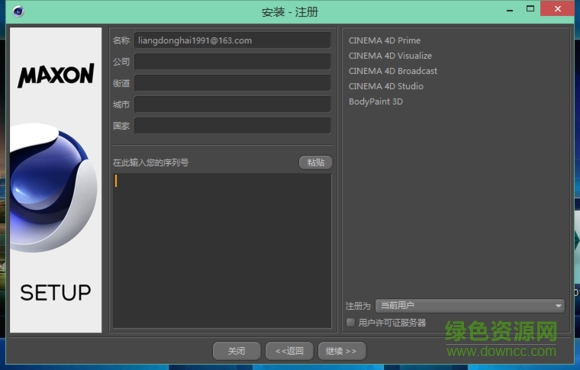Click the 继续>> continue button
580x370 pixels.
tap(342, 351)
